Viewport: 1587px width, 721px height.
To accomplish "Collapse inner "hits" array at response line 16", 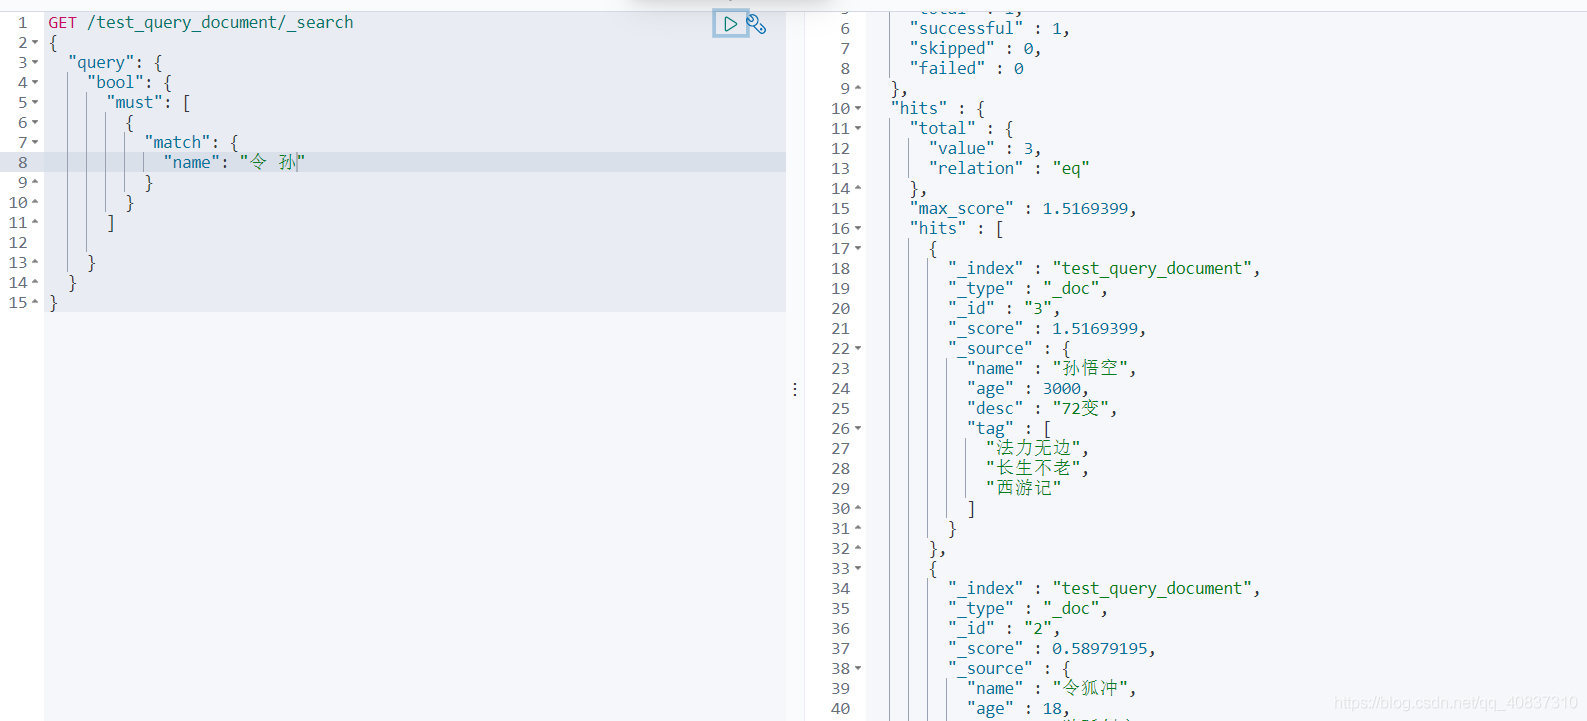I will tap(858, 228).
